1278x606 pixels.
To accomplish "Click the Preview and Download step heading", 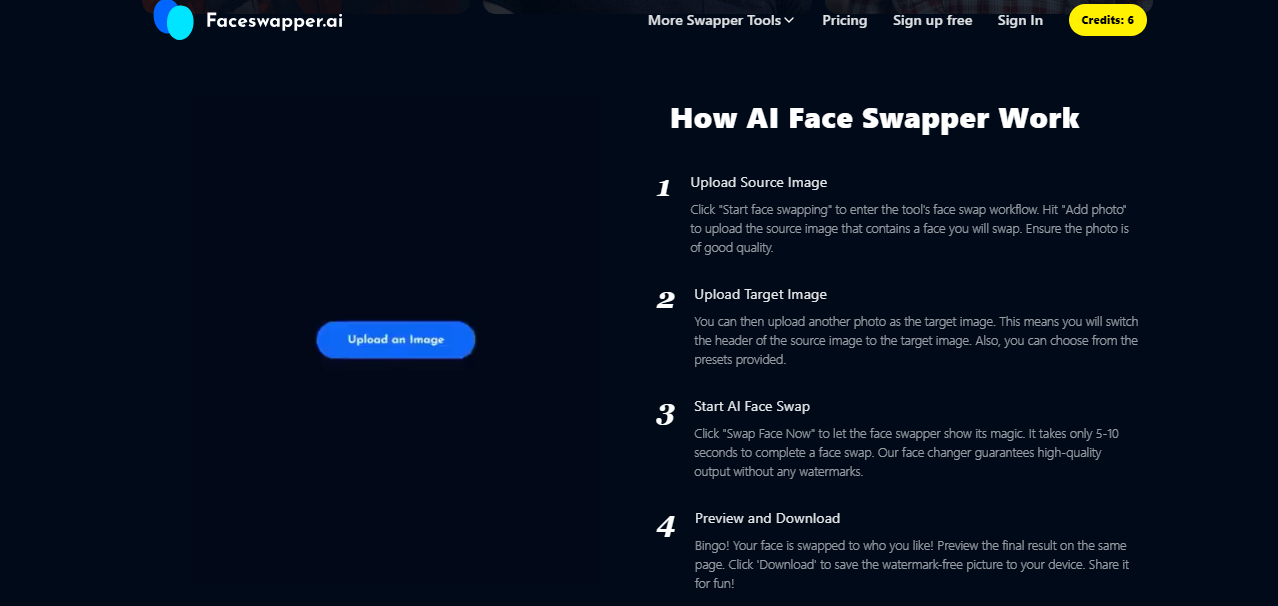I will (767, 518).
